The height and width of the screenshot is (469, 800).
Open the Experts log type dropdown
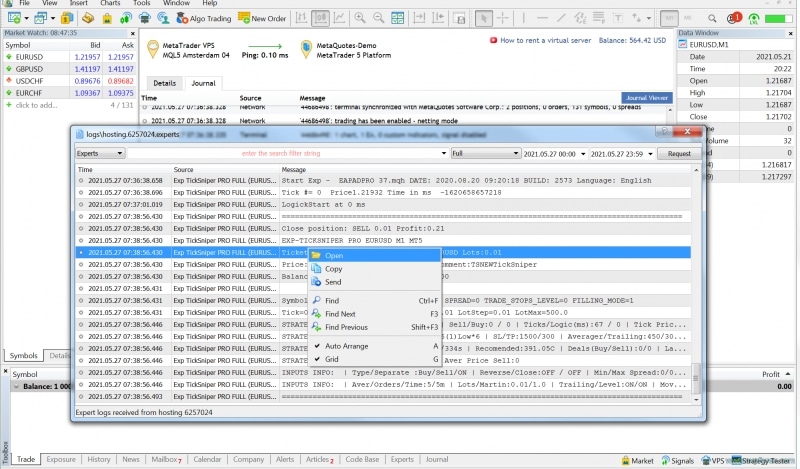pos(99,153)
